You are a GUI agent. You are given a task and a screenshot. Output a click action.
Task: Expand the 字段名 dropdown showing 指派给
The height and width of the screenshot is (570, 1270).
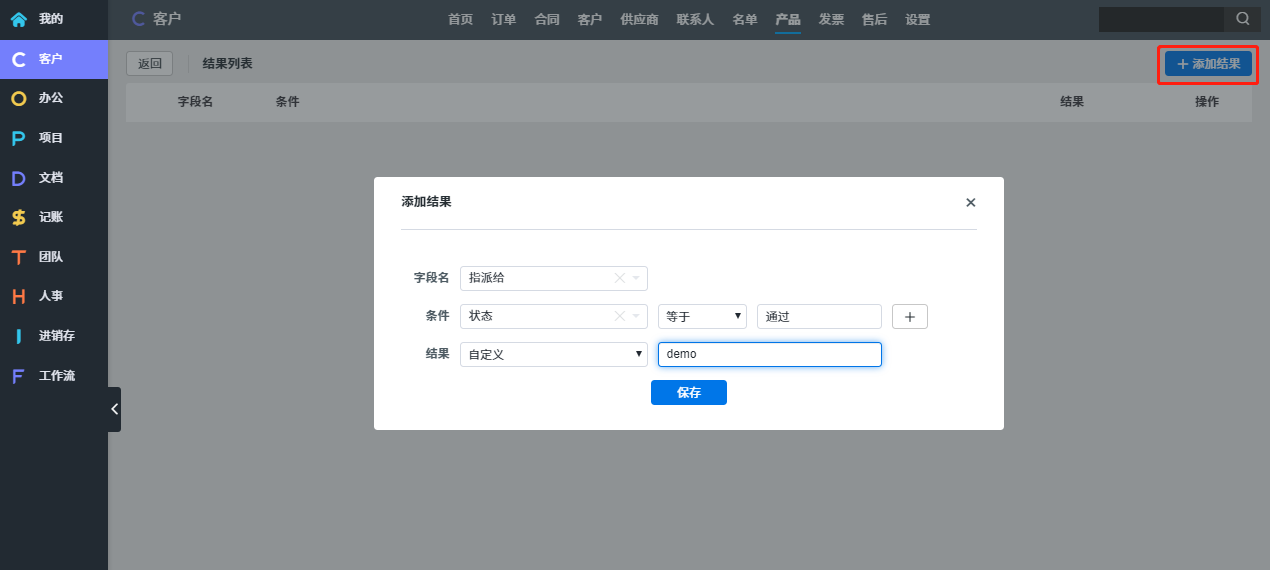636,278
